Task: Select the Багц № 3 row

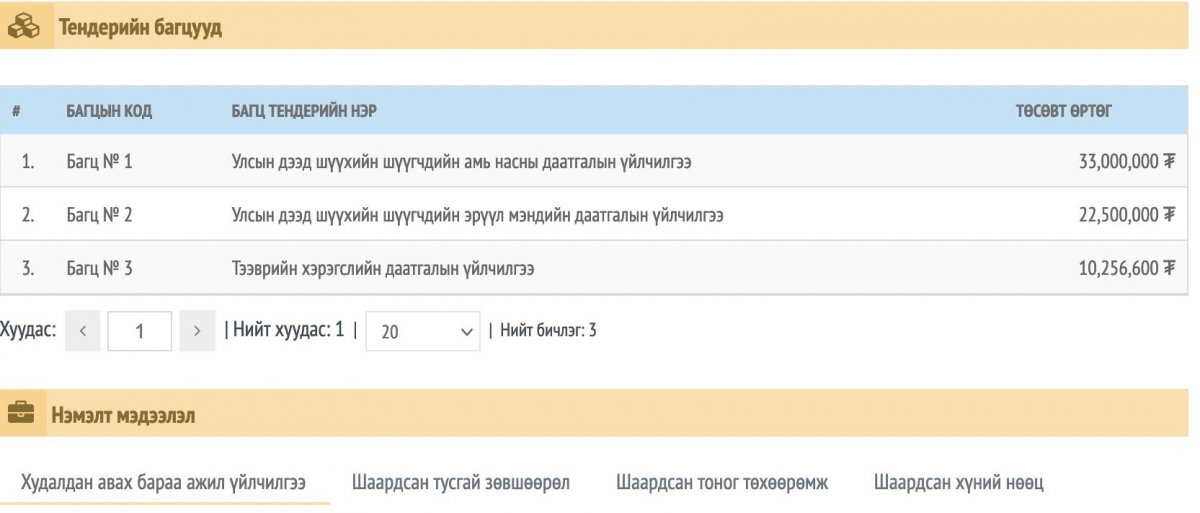Action: point(99,268)
